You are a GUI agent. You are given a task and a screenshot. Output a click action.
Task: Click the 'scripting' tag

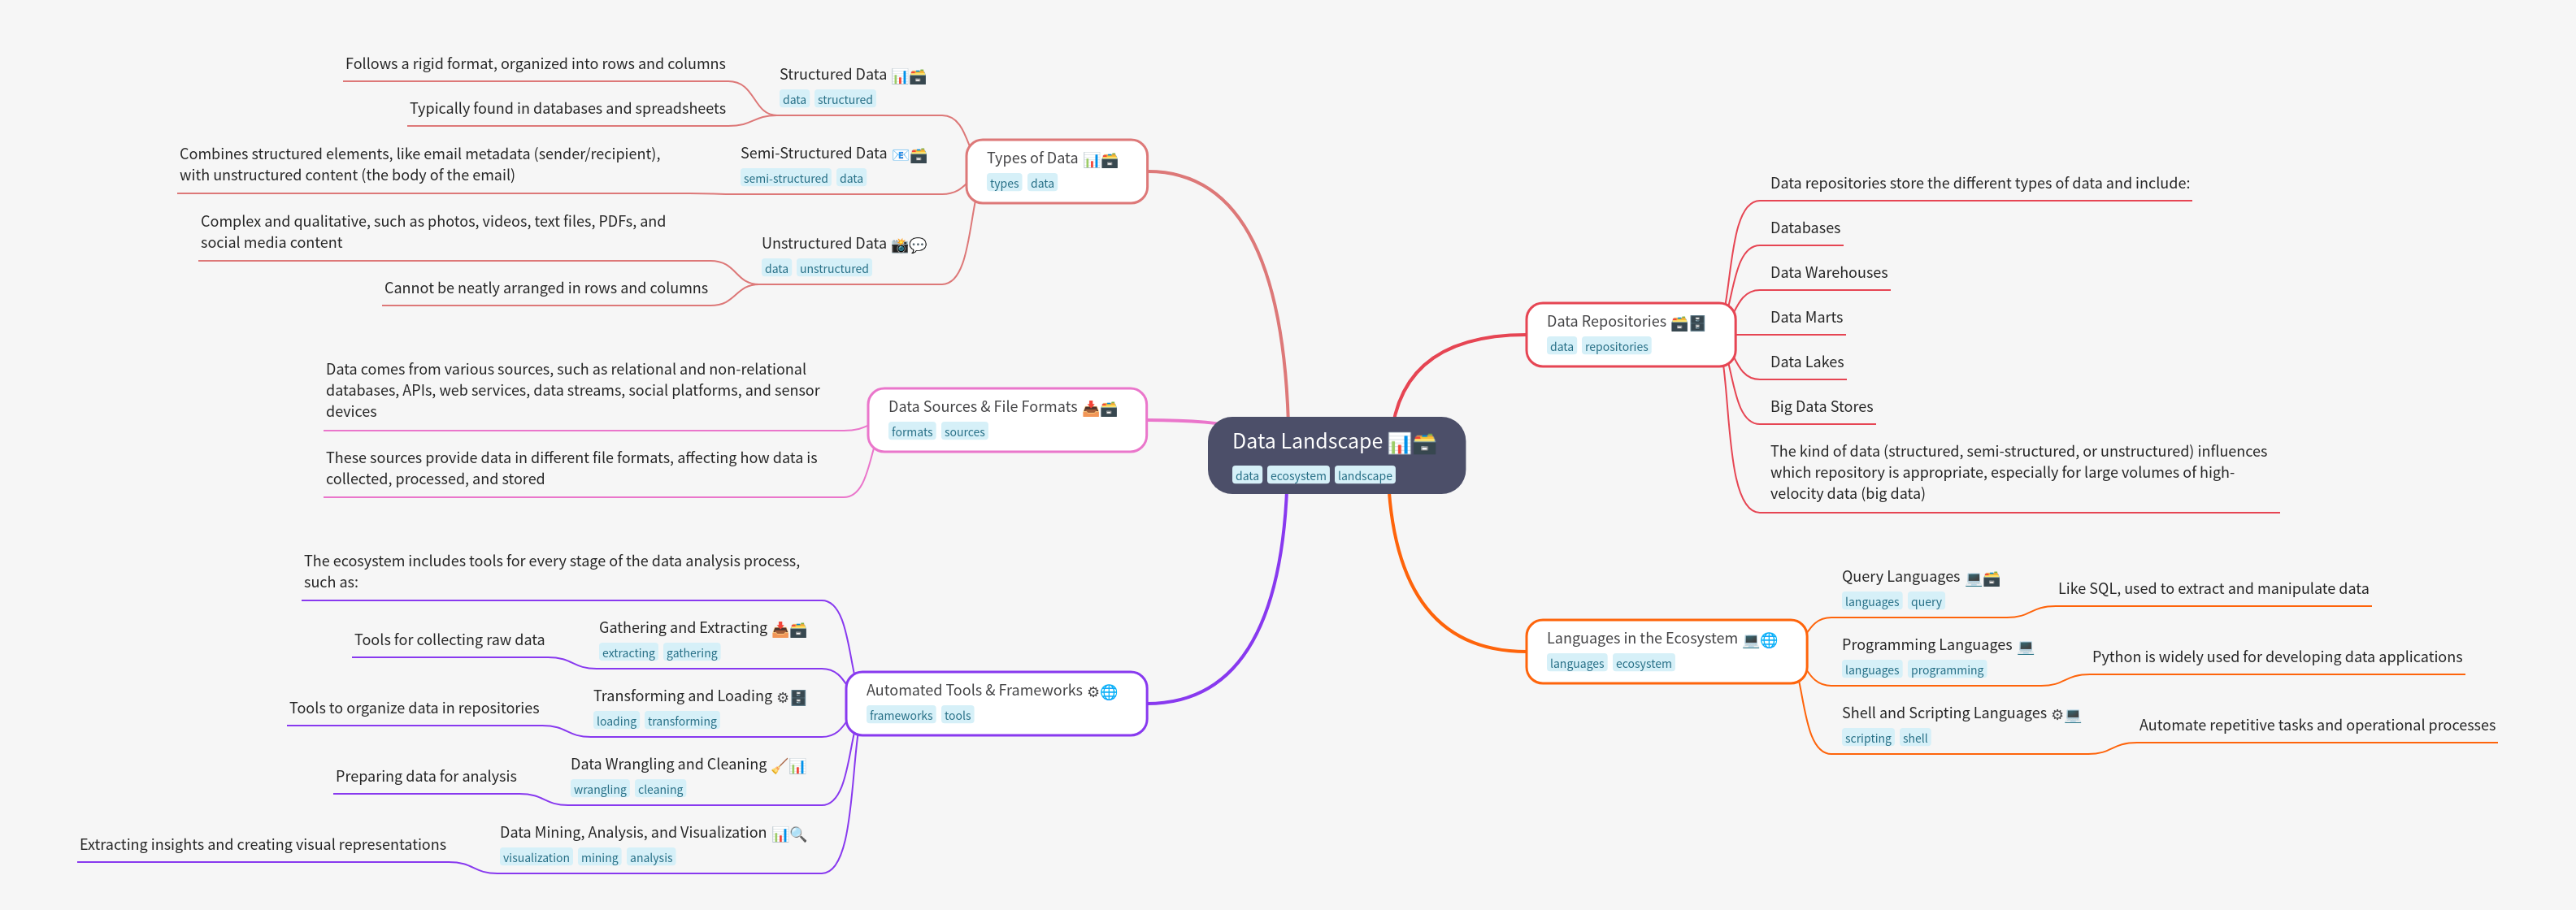coord(1868,738)
